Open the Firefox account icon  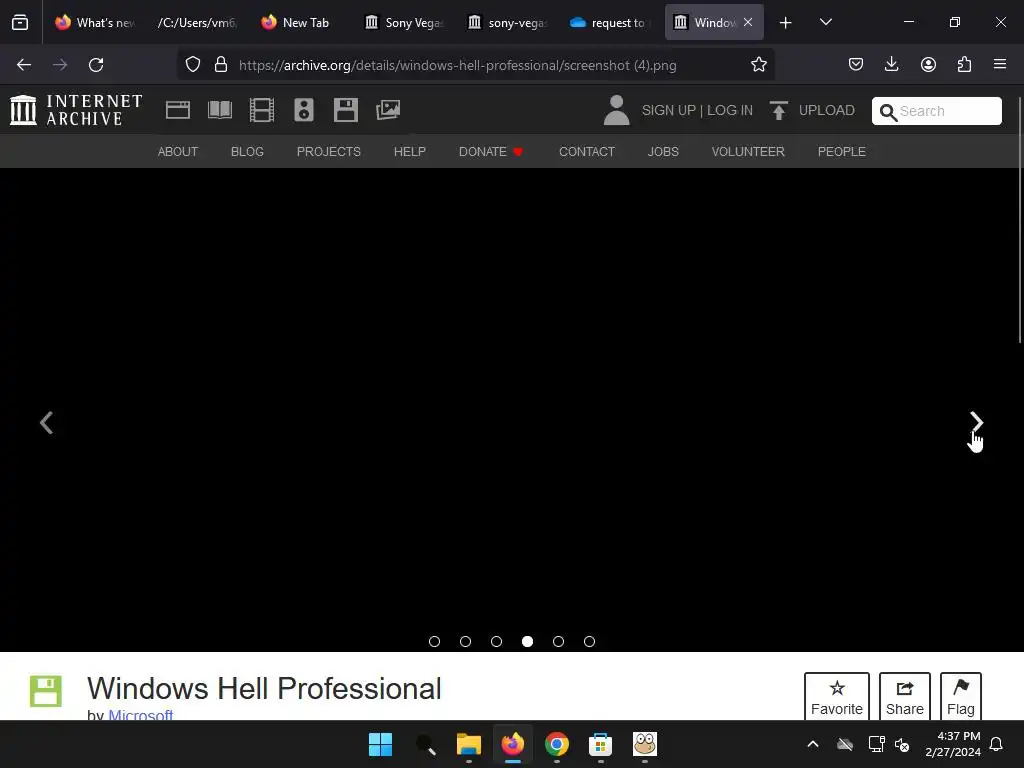928,64
